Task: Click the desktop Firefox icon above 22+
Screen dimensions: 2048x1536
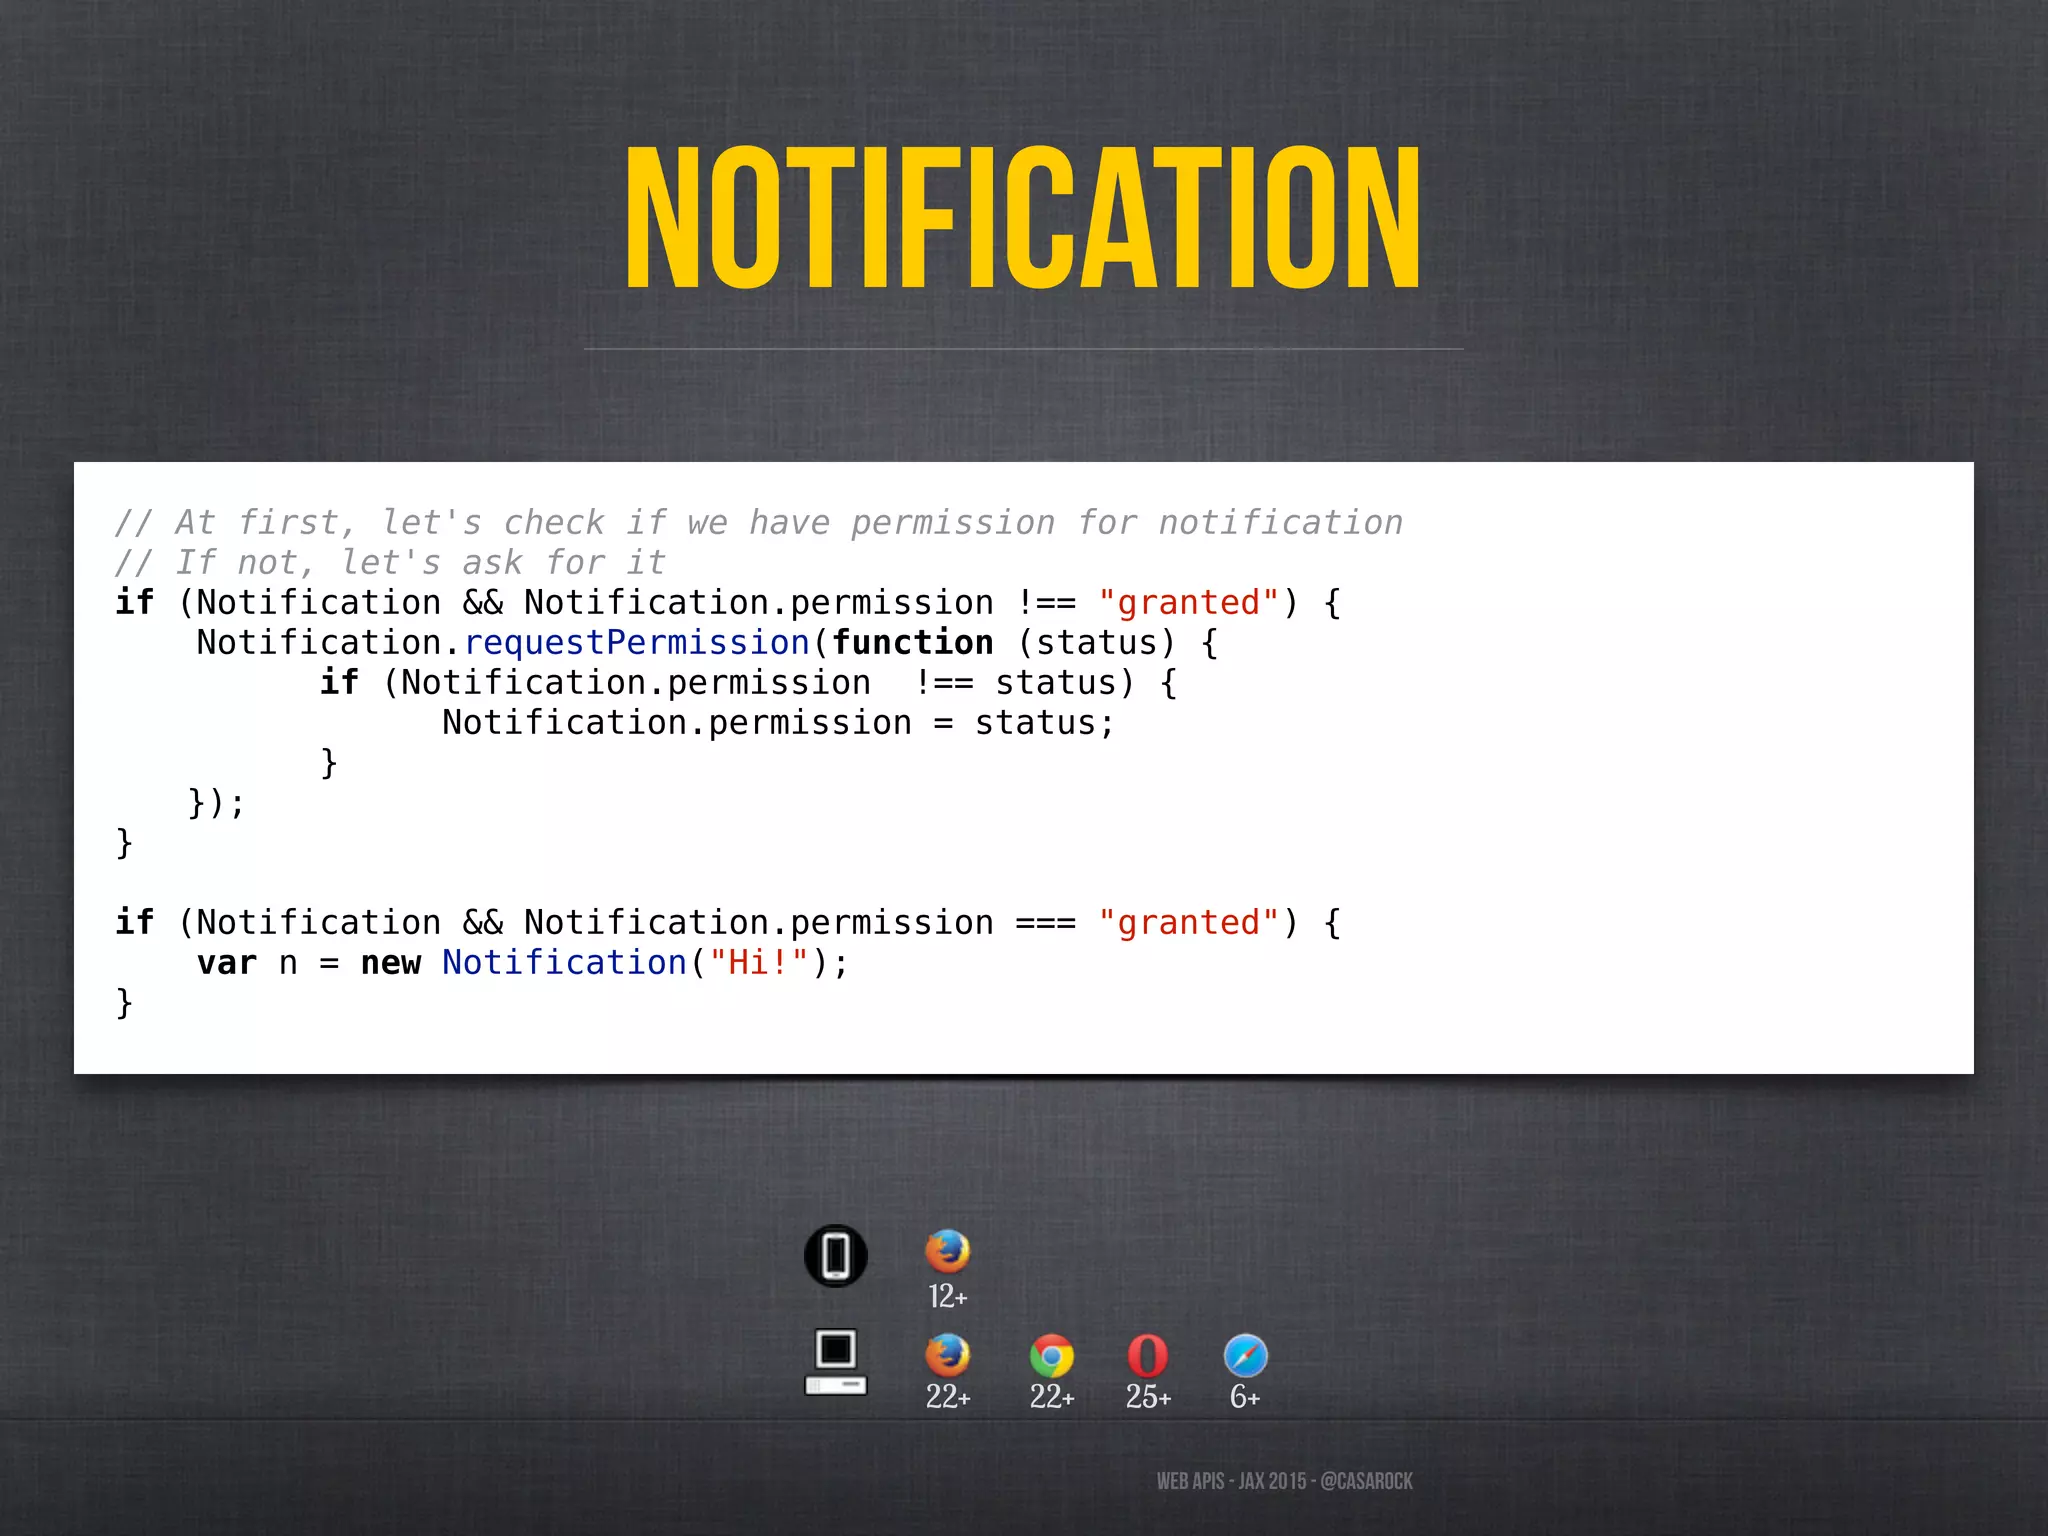Action: (x=947, y=1355)
